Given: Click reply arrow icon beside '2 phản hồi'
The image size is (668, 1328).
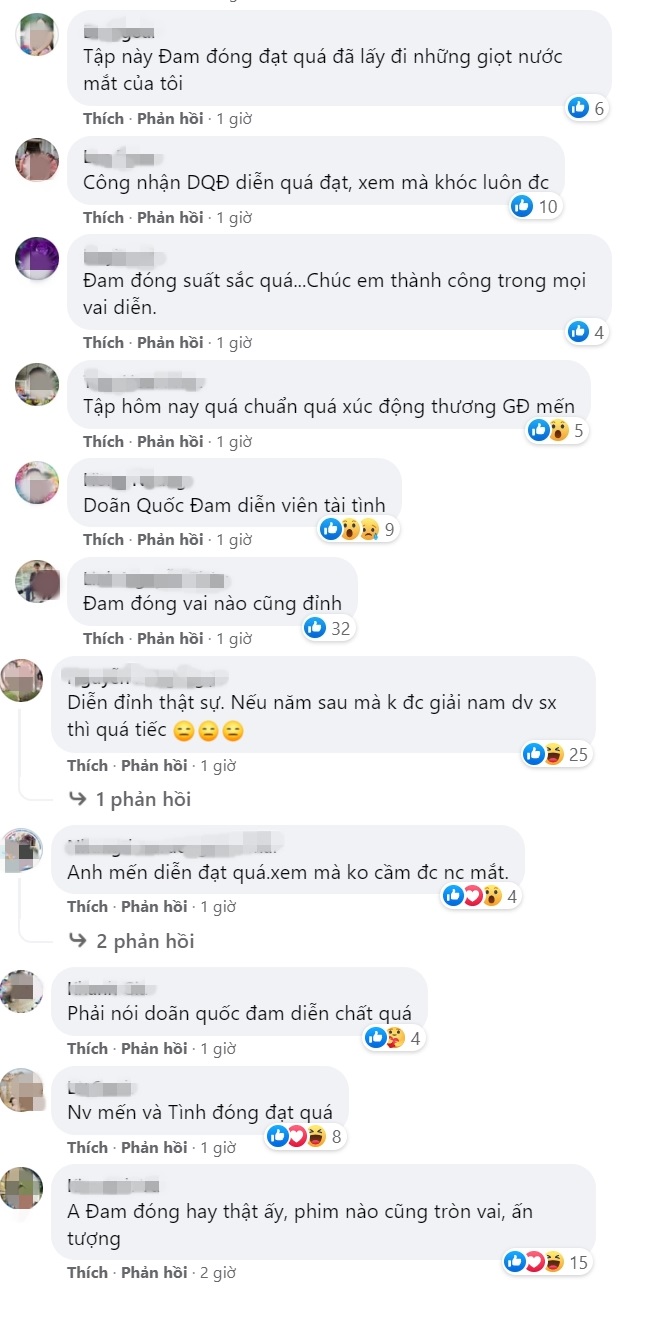Looking at the screenshot, I should point(77,941).
